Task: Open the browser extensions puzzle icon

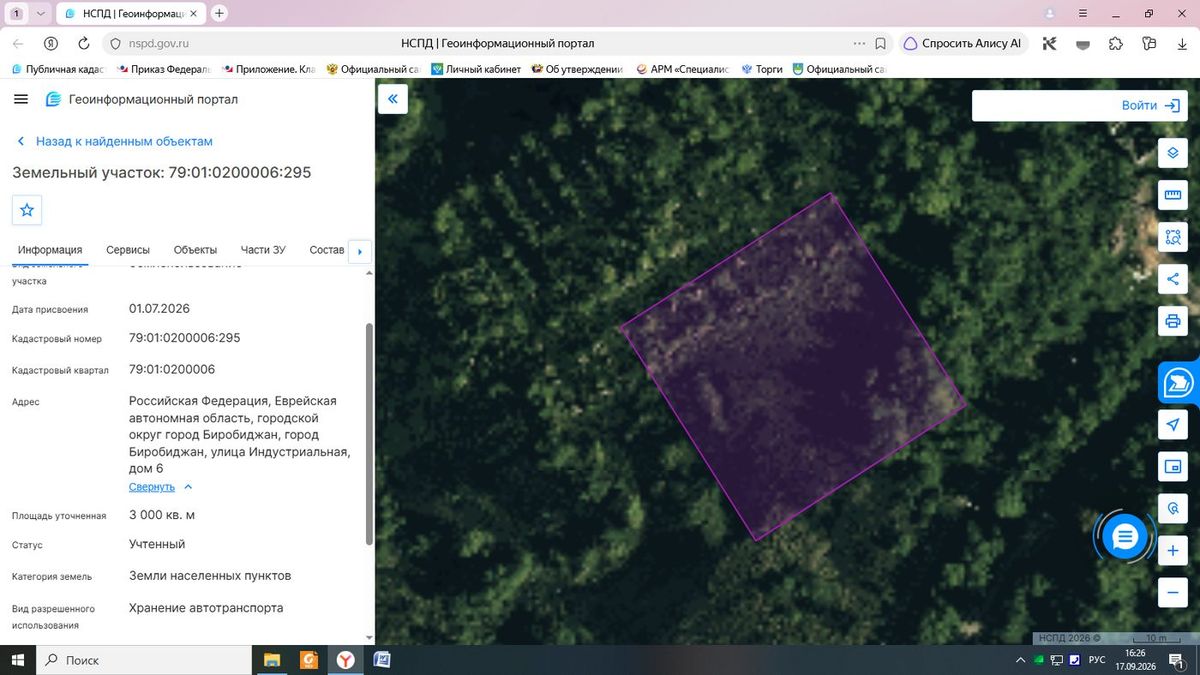Action: click(1116, 44)
